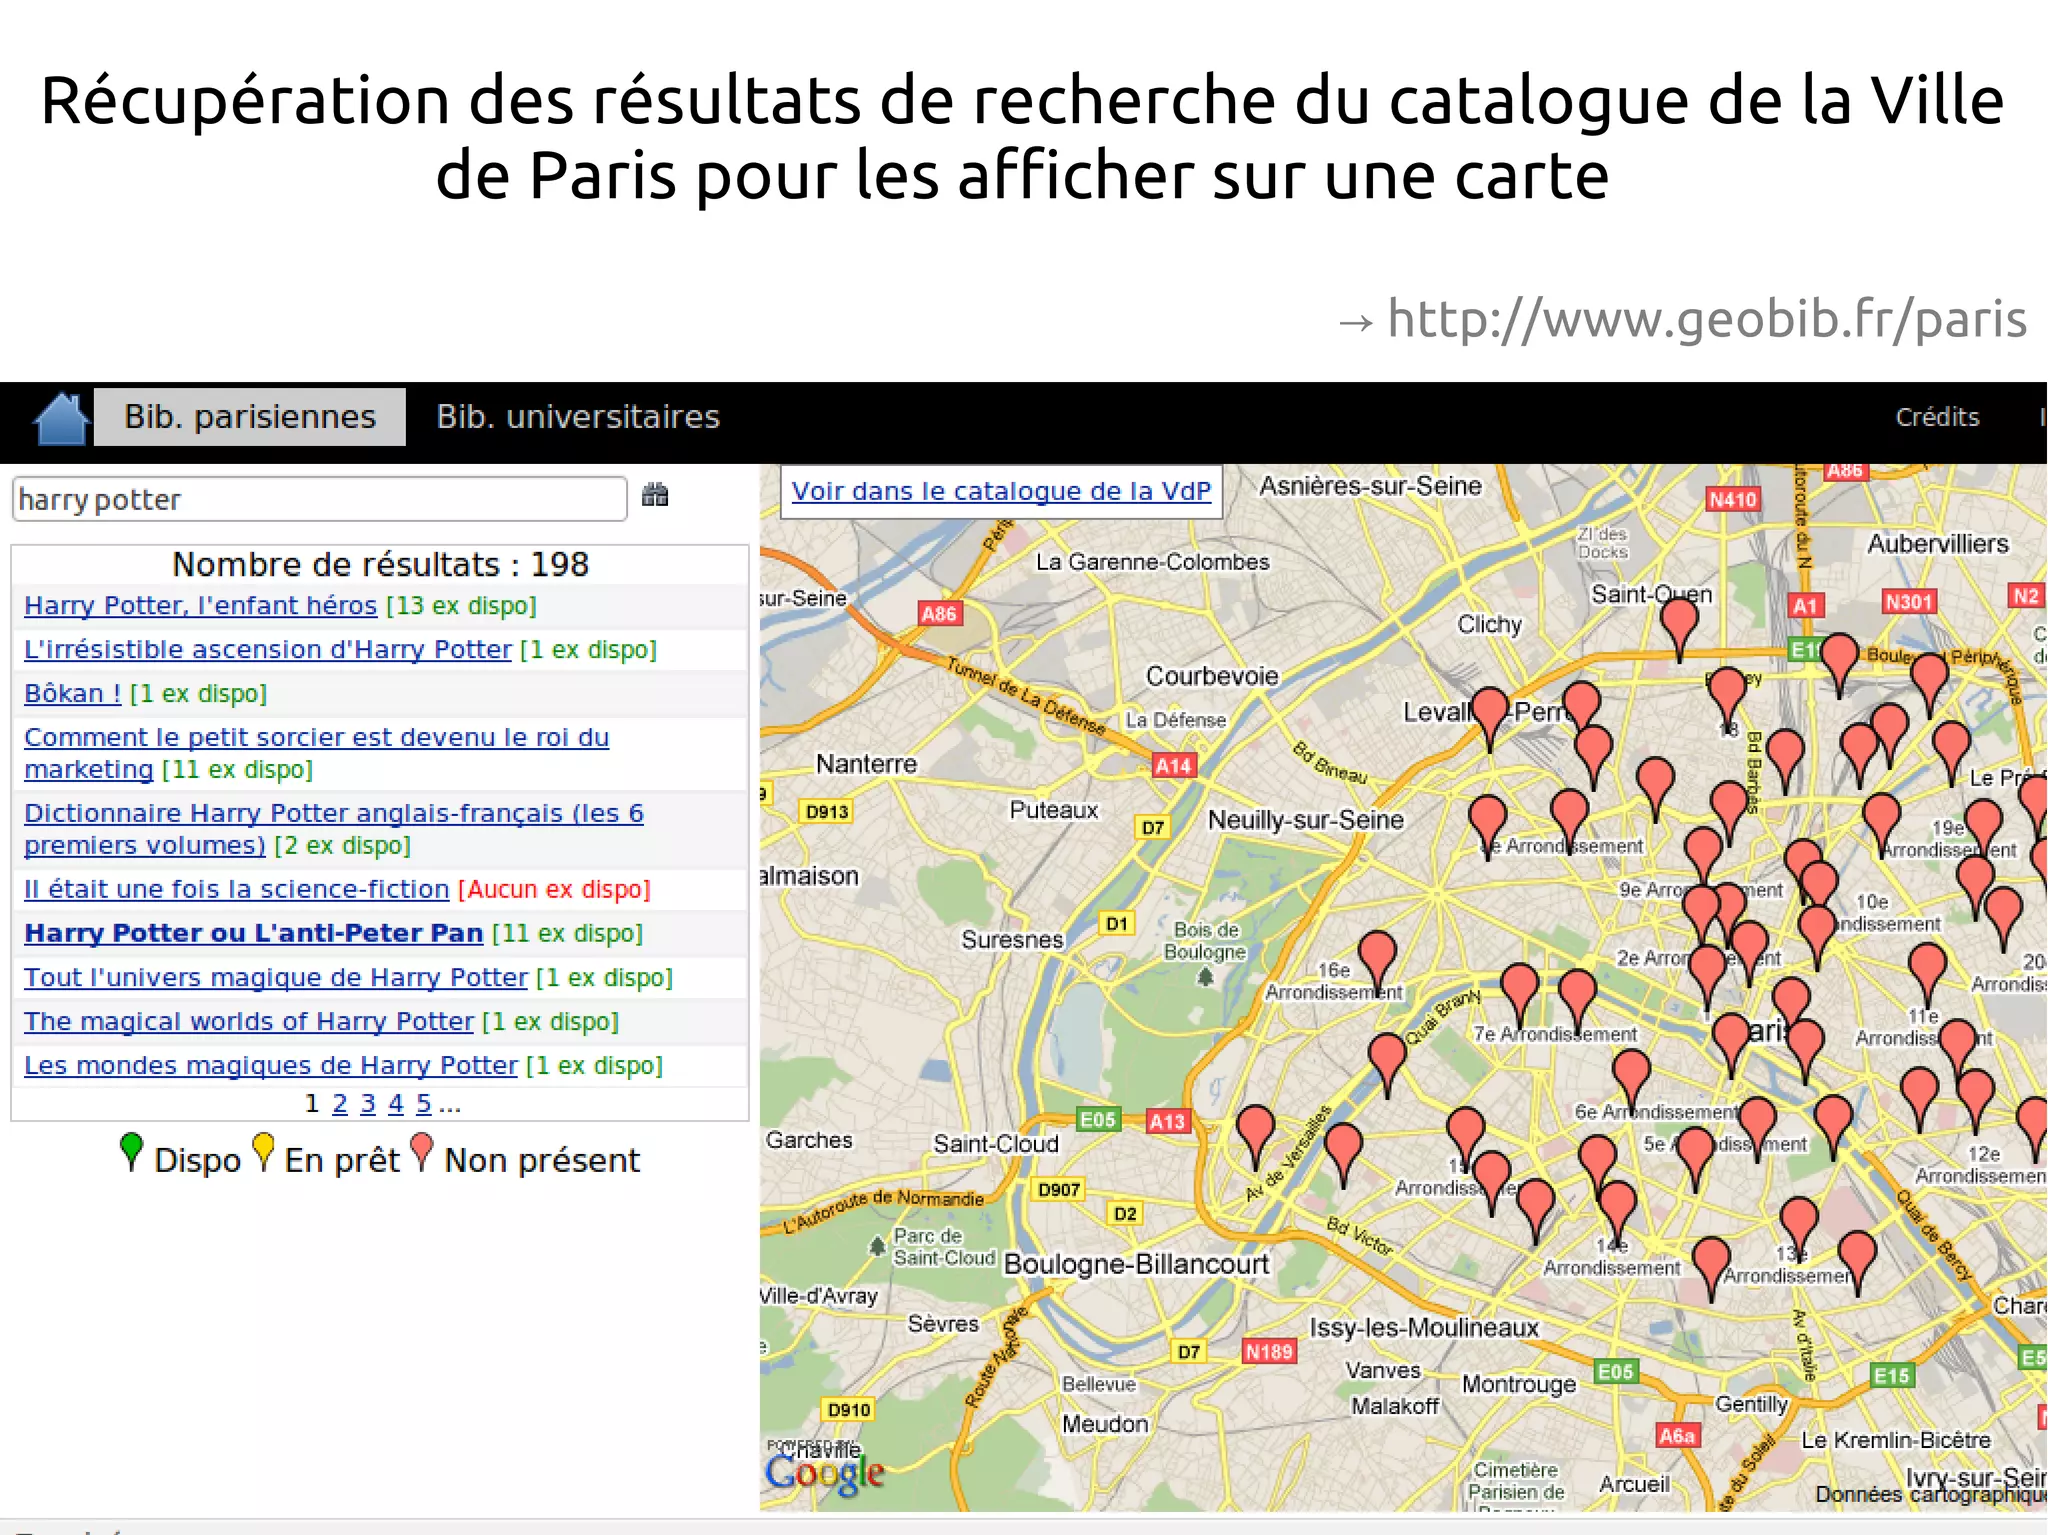Click the A86 road sign near Nanterre
Image resolution: width=2048 pixels, height=1535 pixels.
[x=939, y=613]
